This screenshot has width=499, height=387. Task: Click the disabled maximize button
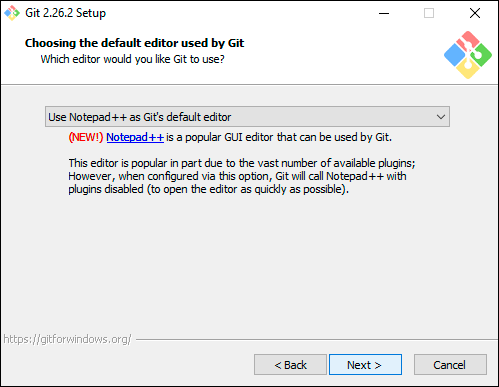(x=429, y=13)
